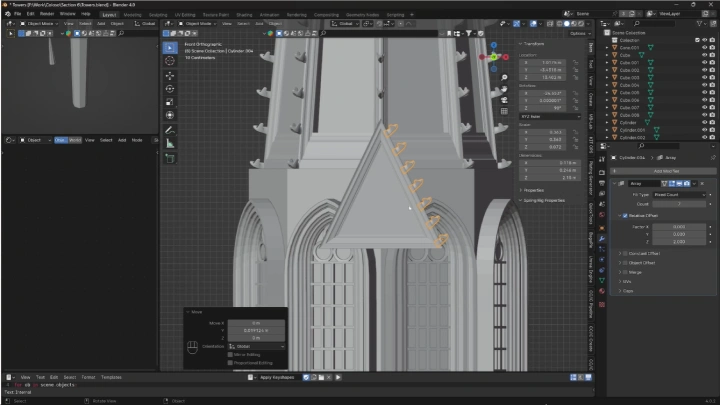720x405 pixels.
Task: Toggle Relative Offset checkbox
Action: 625,215
